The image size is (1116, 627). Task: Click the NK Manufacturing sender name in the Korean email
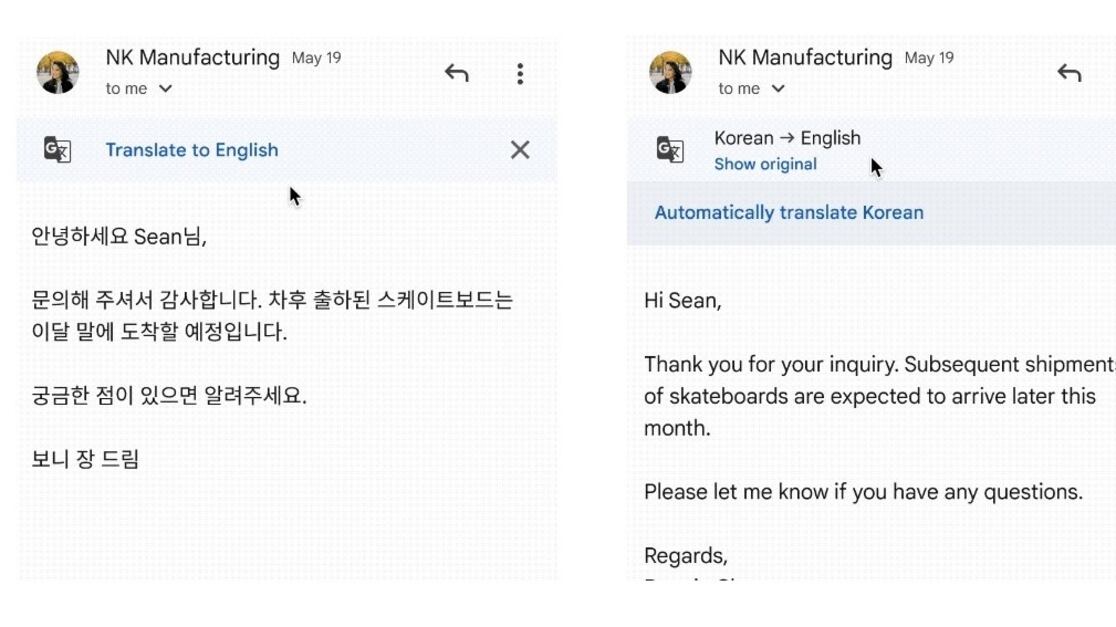point(193,58)
